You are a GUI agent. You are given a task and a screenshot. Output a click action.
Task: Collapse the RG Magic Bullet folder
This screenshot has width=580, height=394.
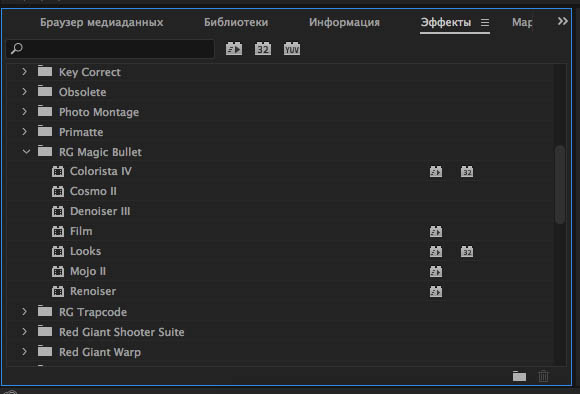coord(26,151)
